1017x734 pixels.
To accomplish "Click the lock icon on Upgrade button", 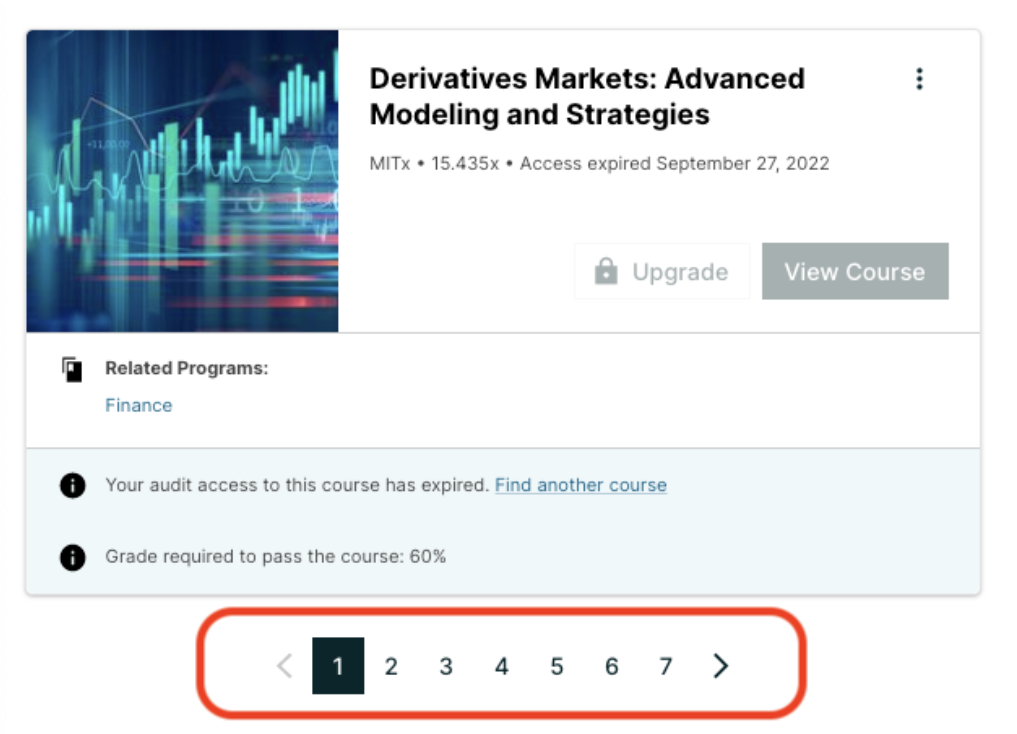I will 606,272.
